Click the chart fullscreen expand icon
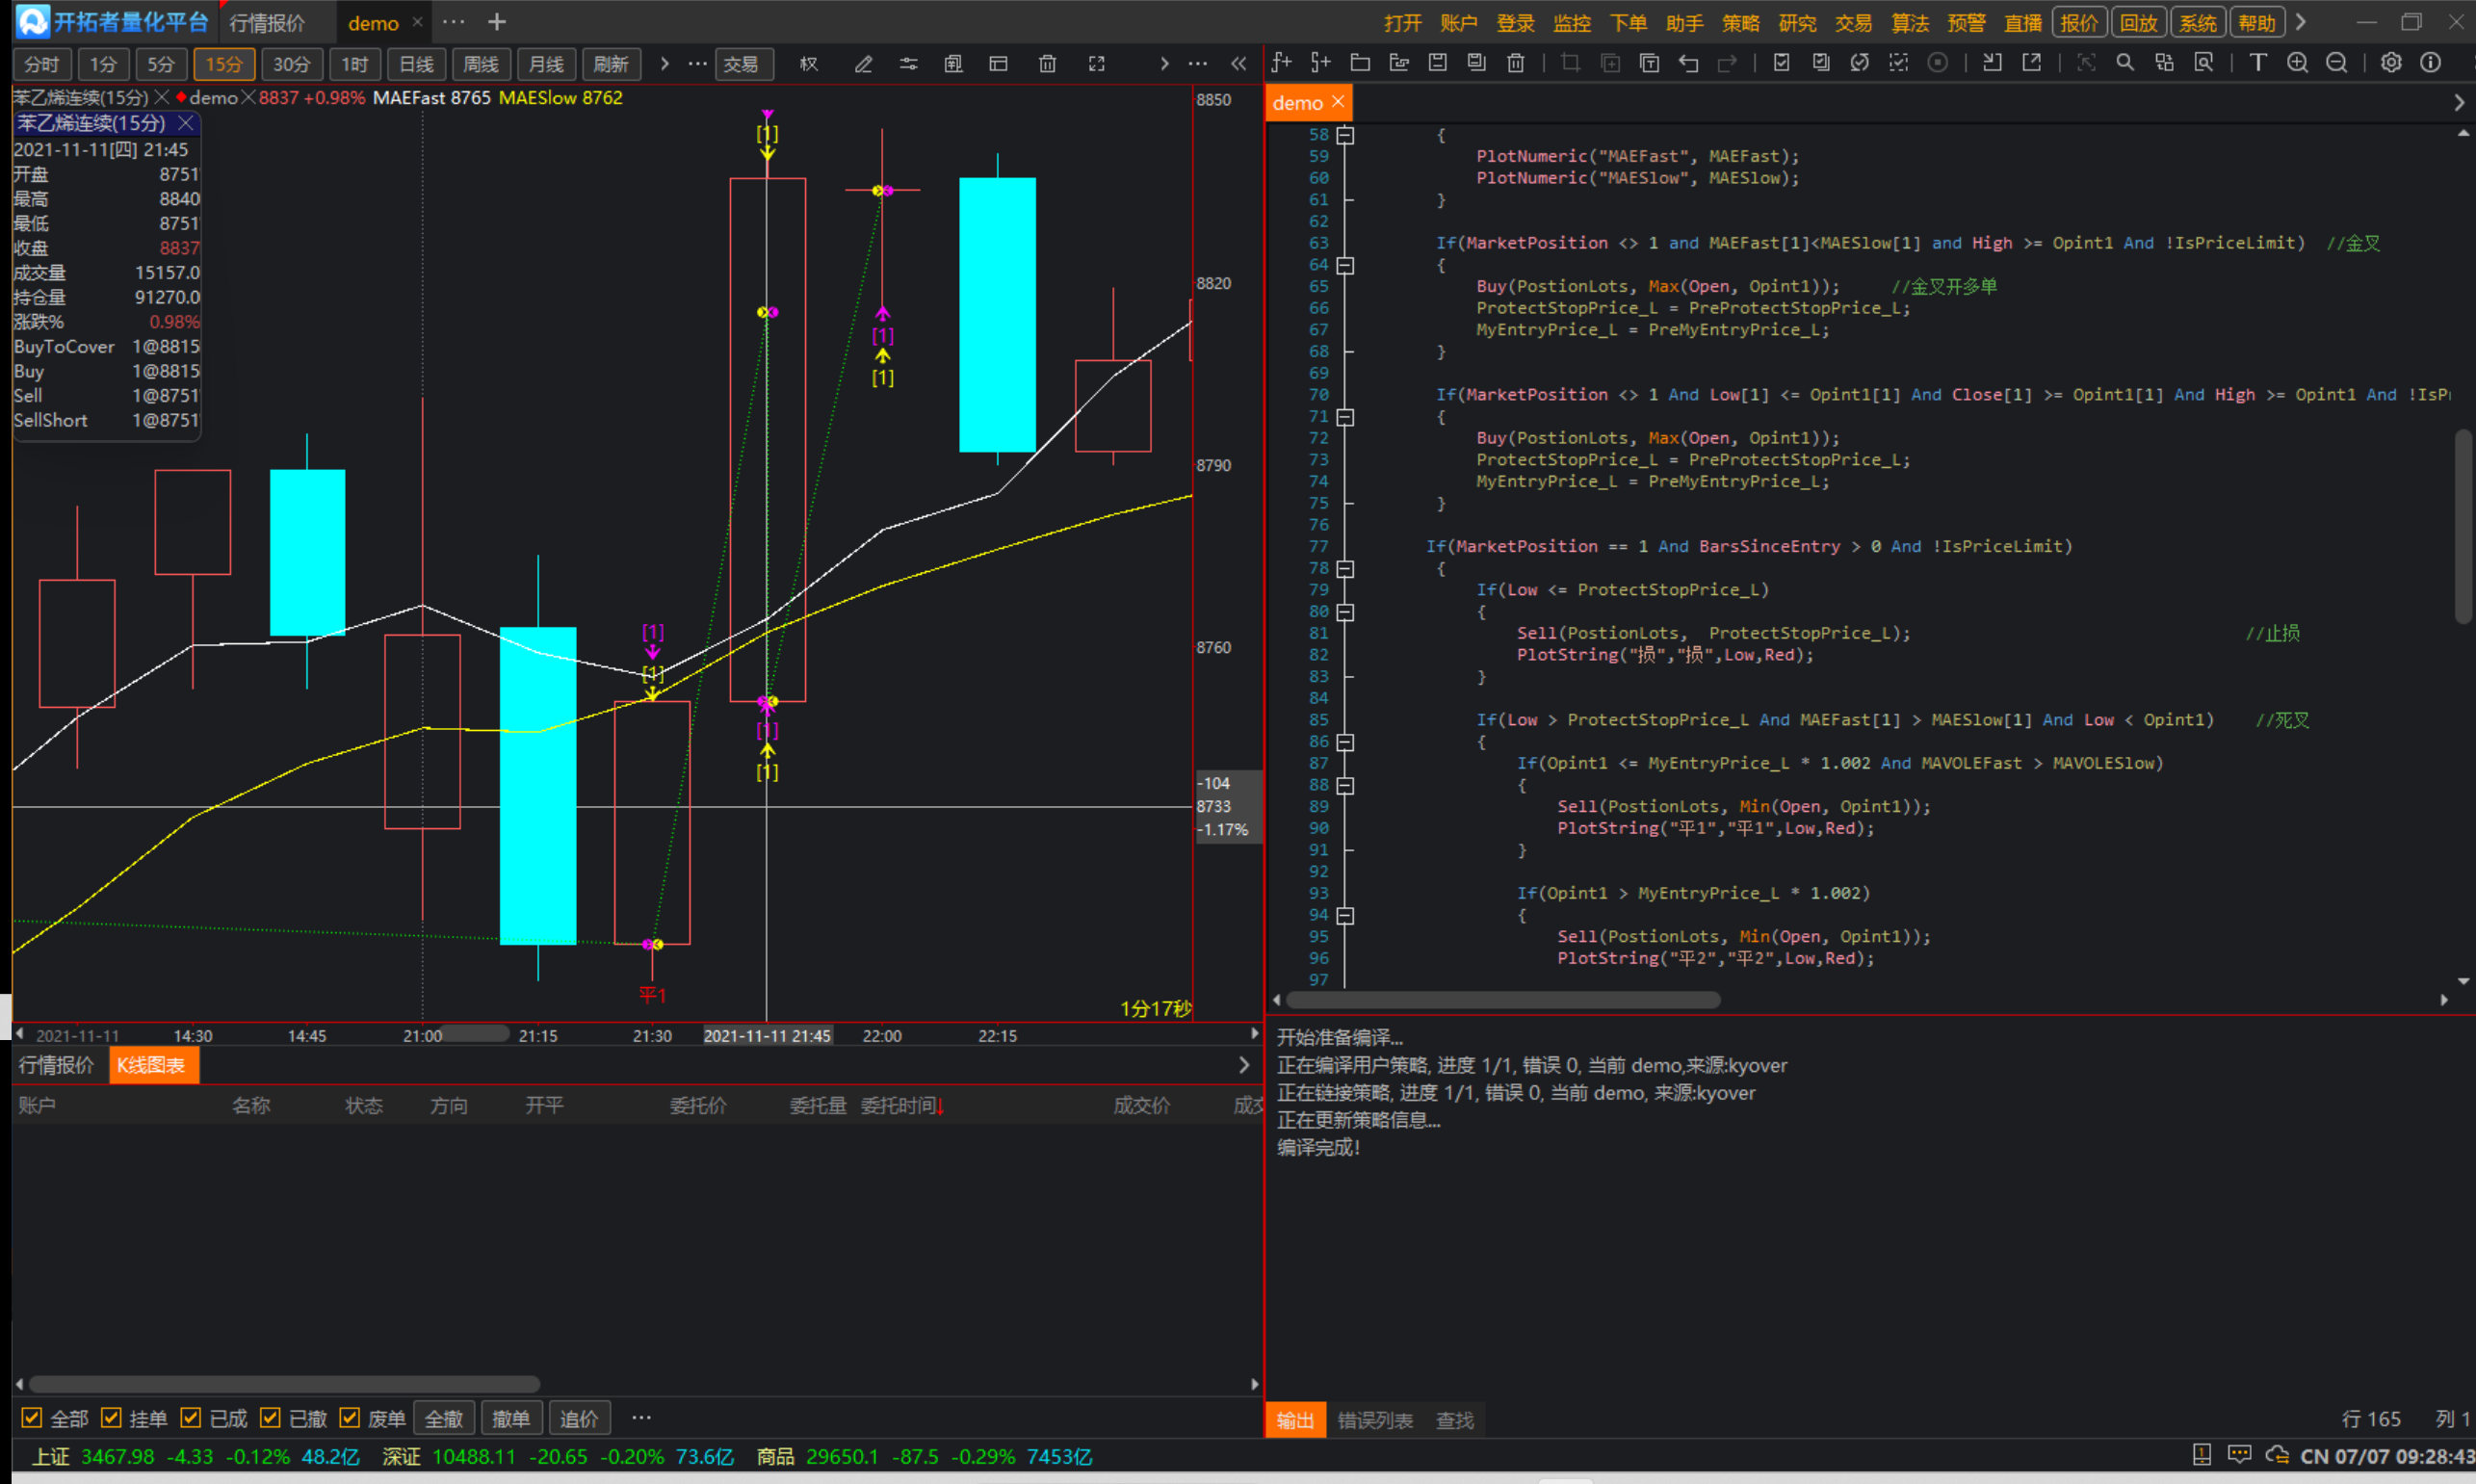The height and width of the screenshot is (1484, 2476). pos(1097,64)
